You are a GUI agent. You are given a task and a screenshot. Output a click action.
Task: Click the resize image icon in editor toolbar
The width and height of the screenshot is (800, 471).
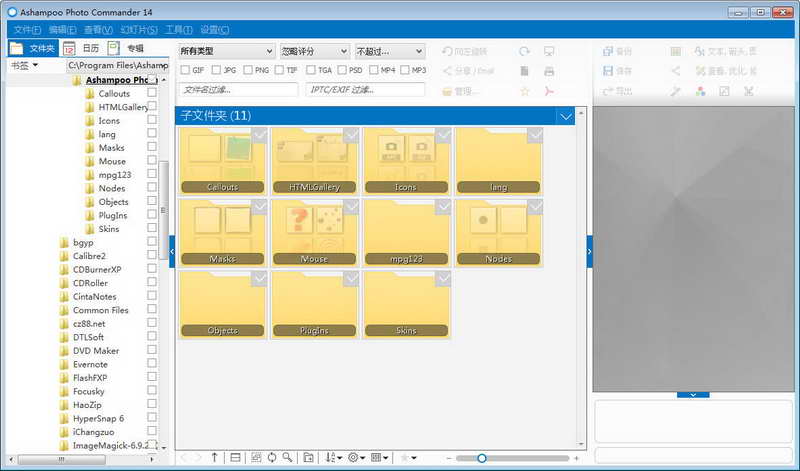724,91
